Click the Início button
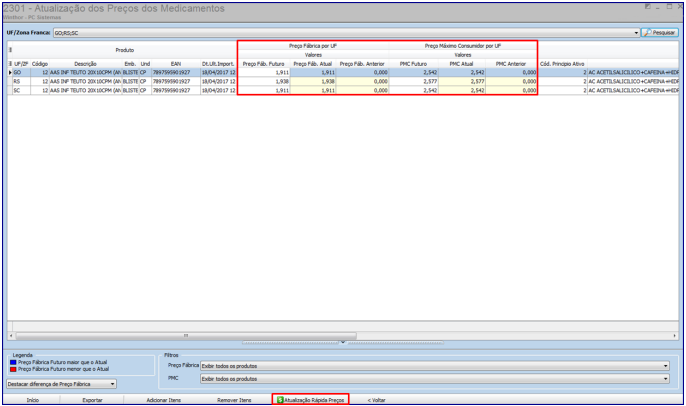 (x=33, y=400)
